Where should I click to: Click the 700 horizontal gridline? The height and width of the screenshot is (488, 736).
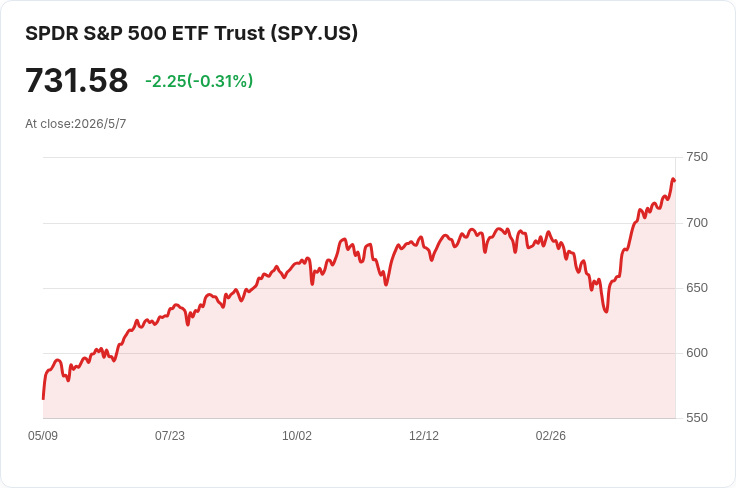click(359, 223)
